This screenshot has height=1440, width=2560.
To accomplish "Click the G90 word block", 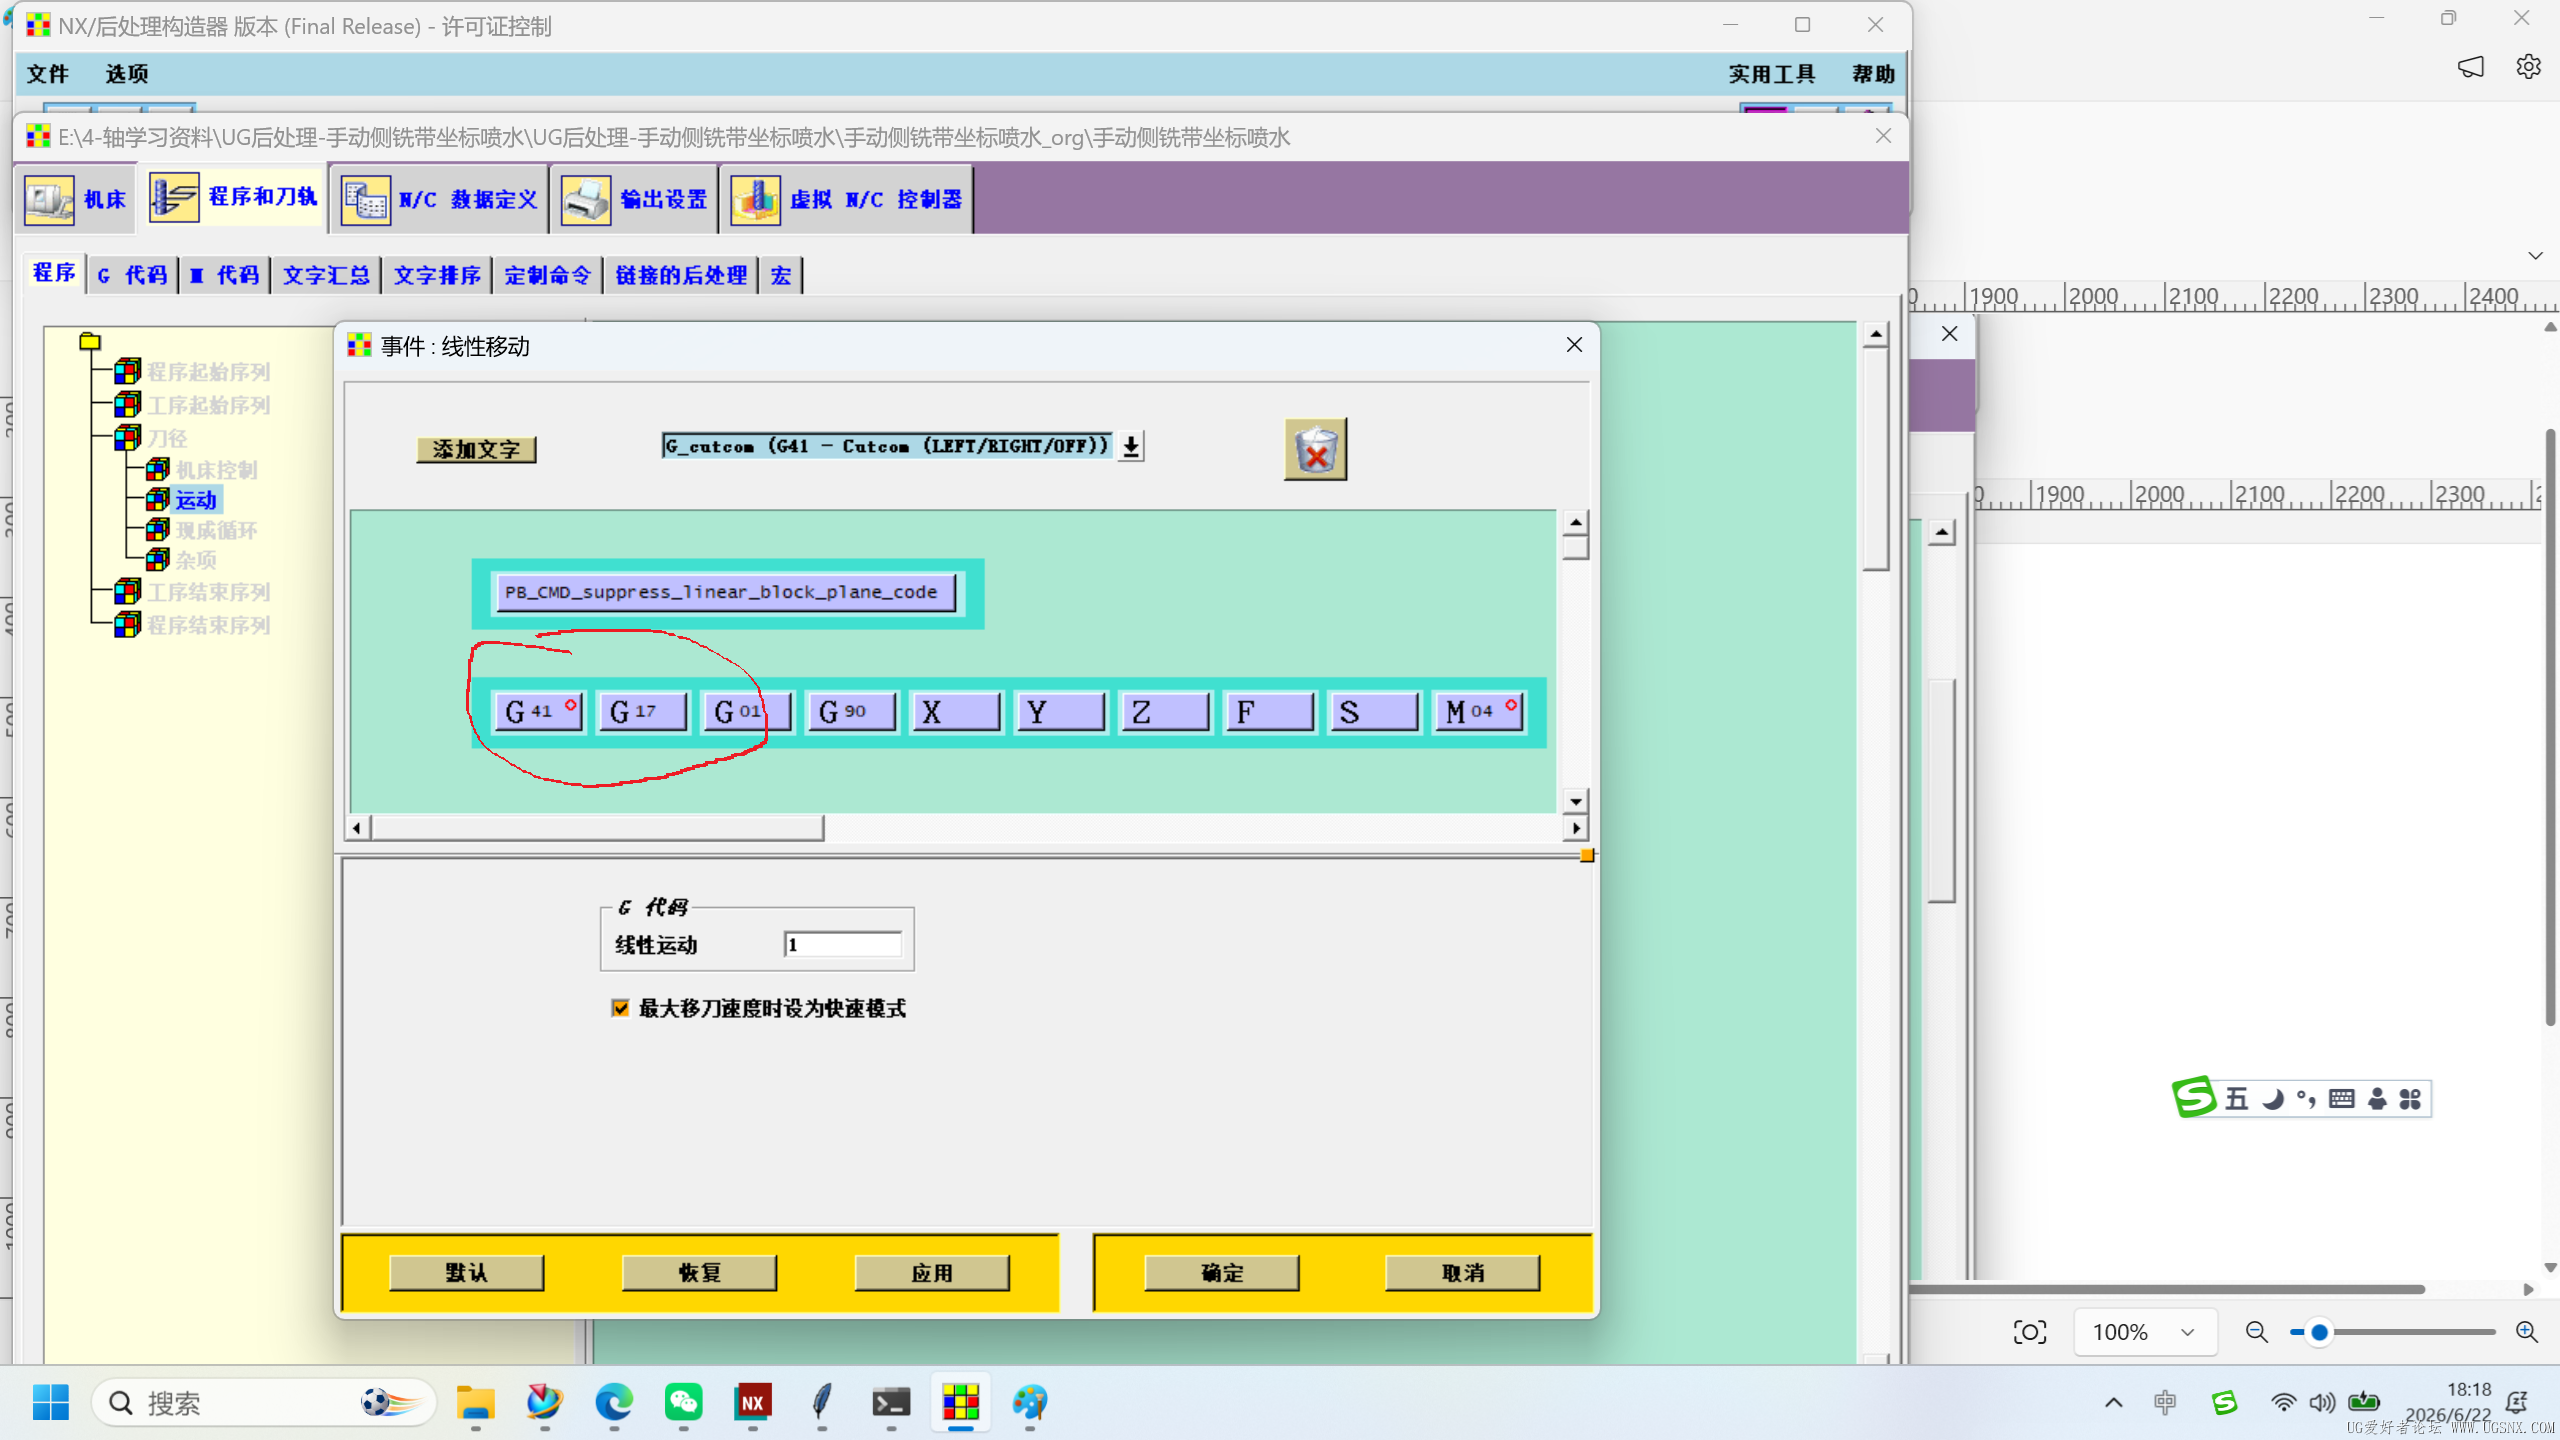I will point(851,712).
